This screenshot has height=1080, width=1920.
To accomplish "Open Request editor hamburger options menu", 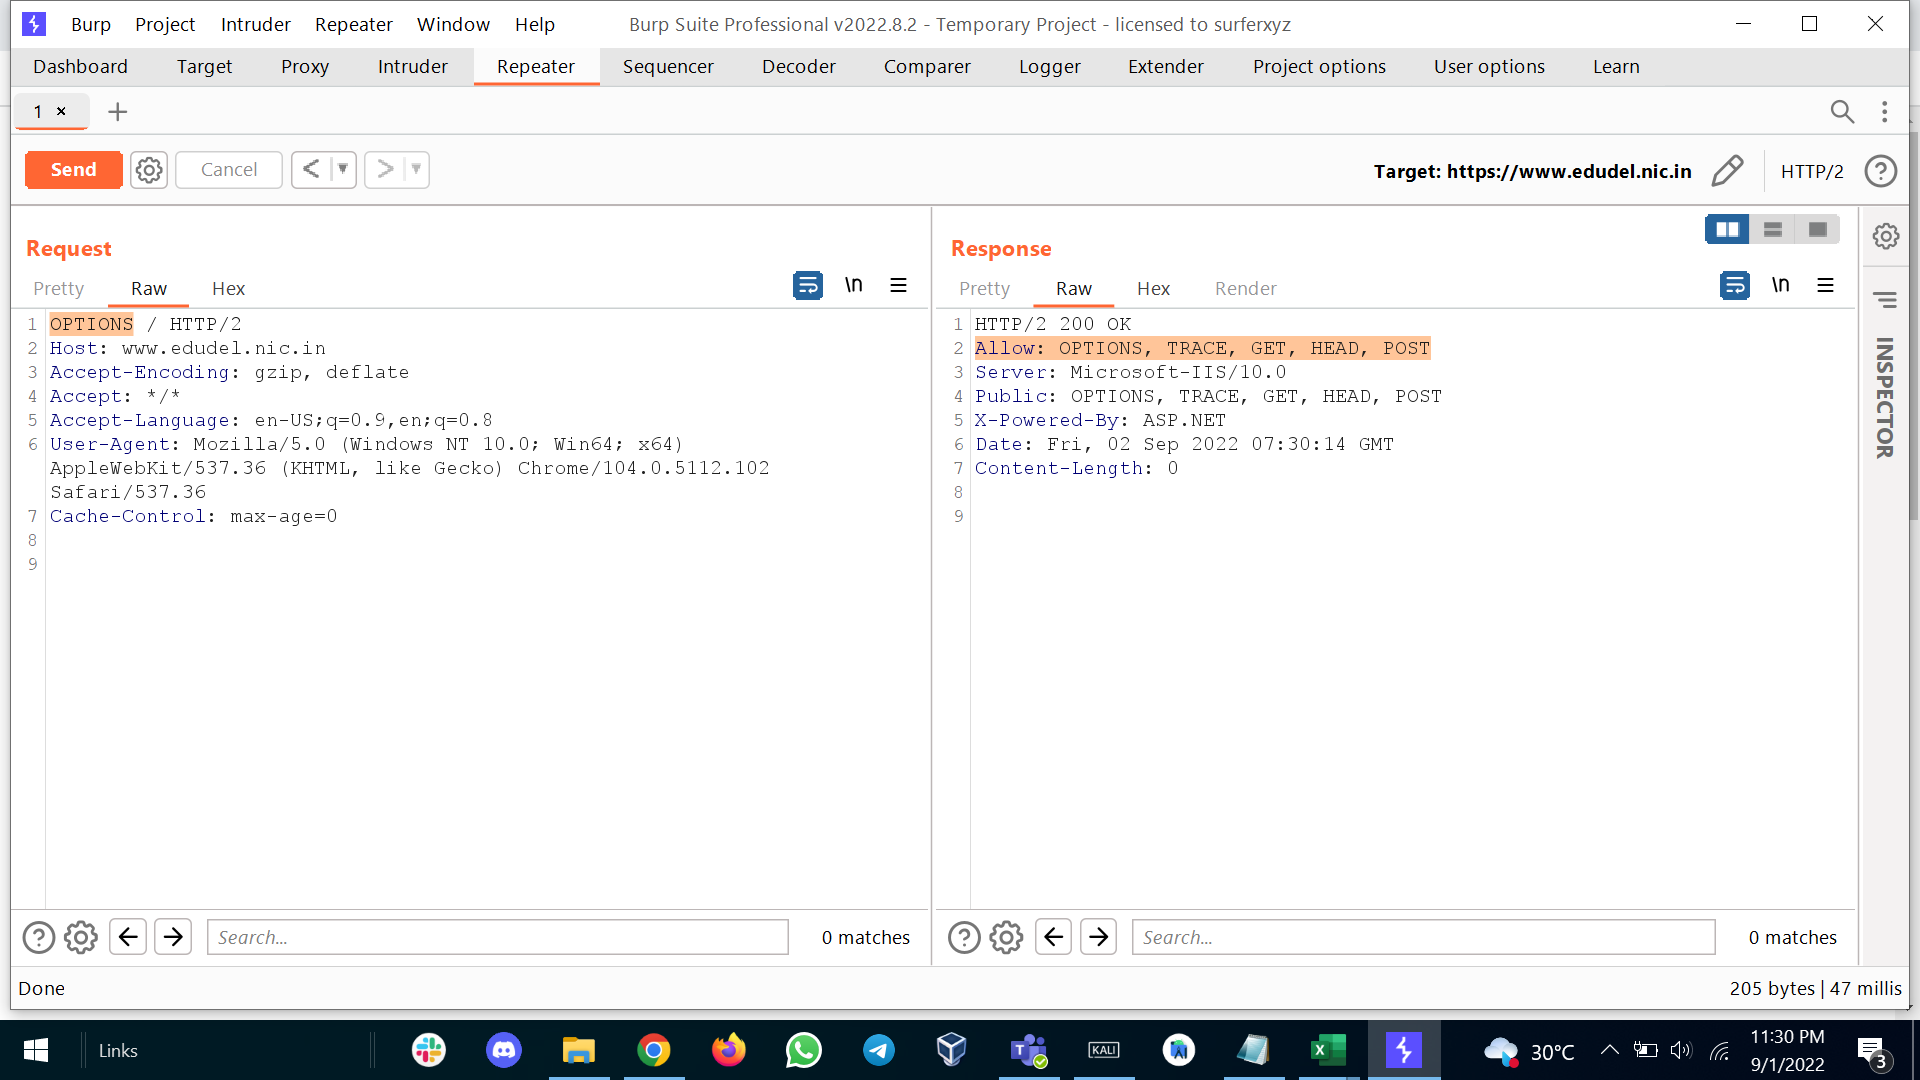I will [x=898, y=286].
